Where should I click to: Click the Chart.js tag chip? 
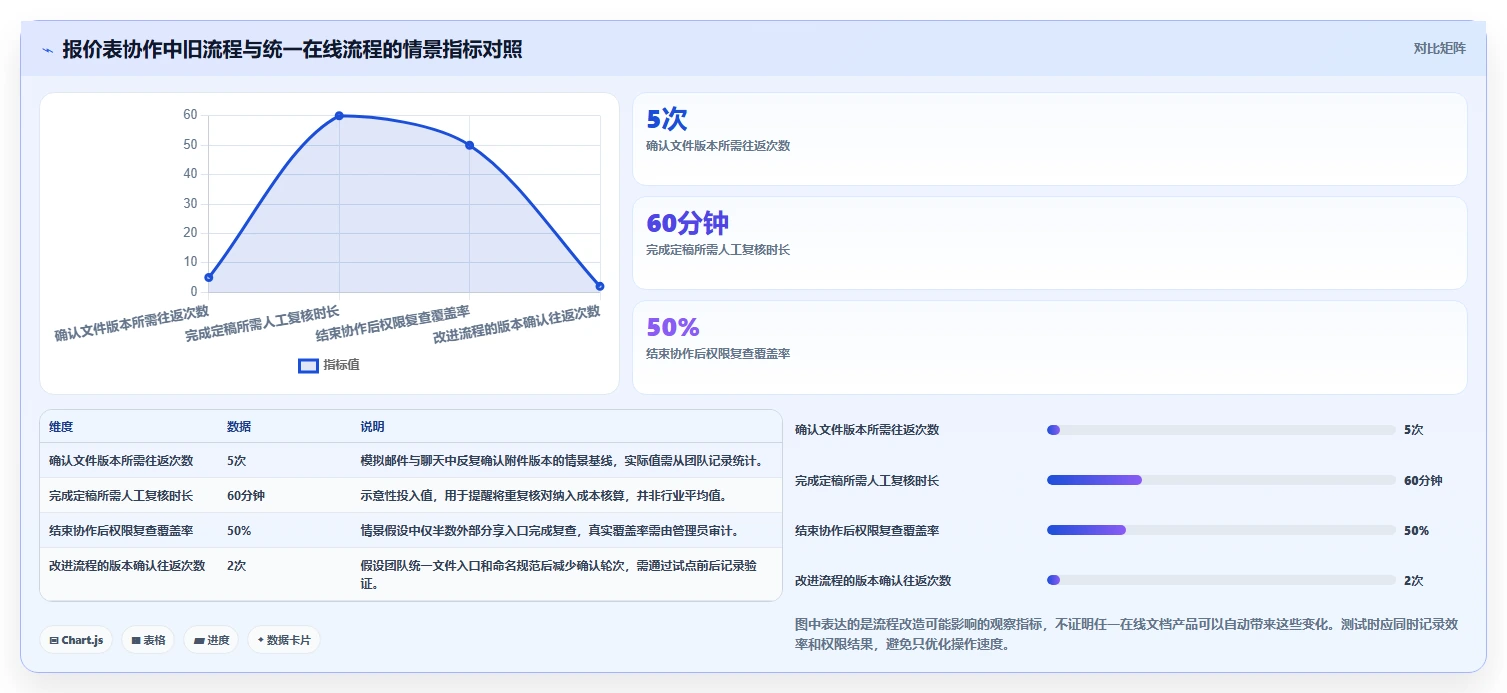[76, 640]
